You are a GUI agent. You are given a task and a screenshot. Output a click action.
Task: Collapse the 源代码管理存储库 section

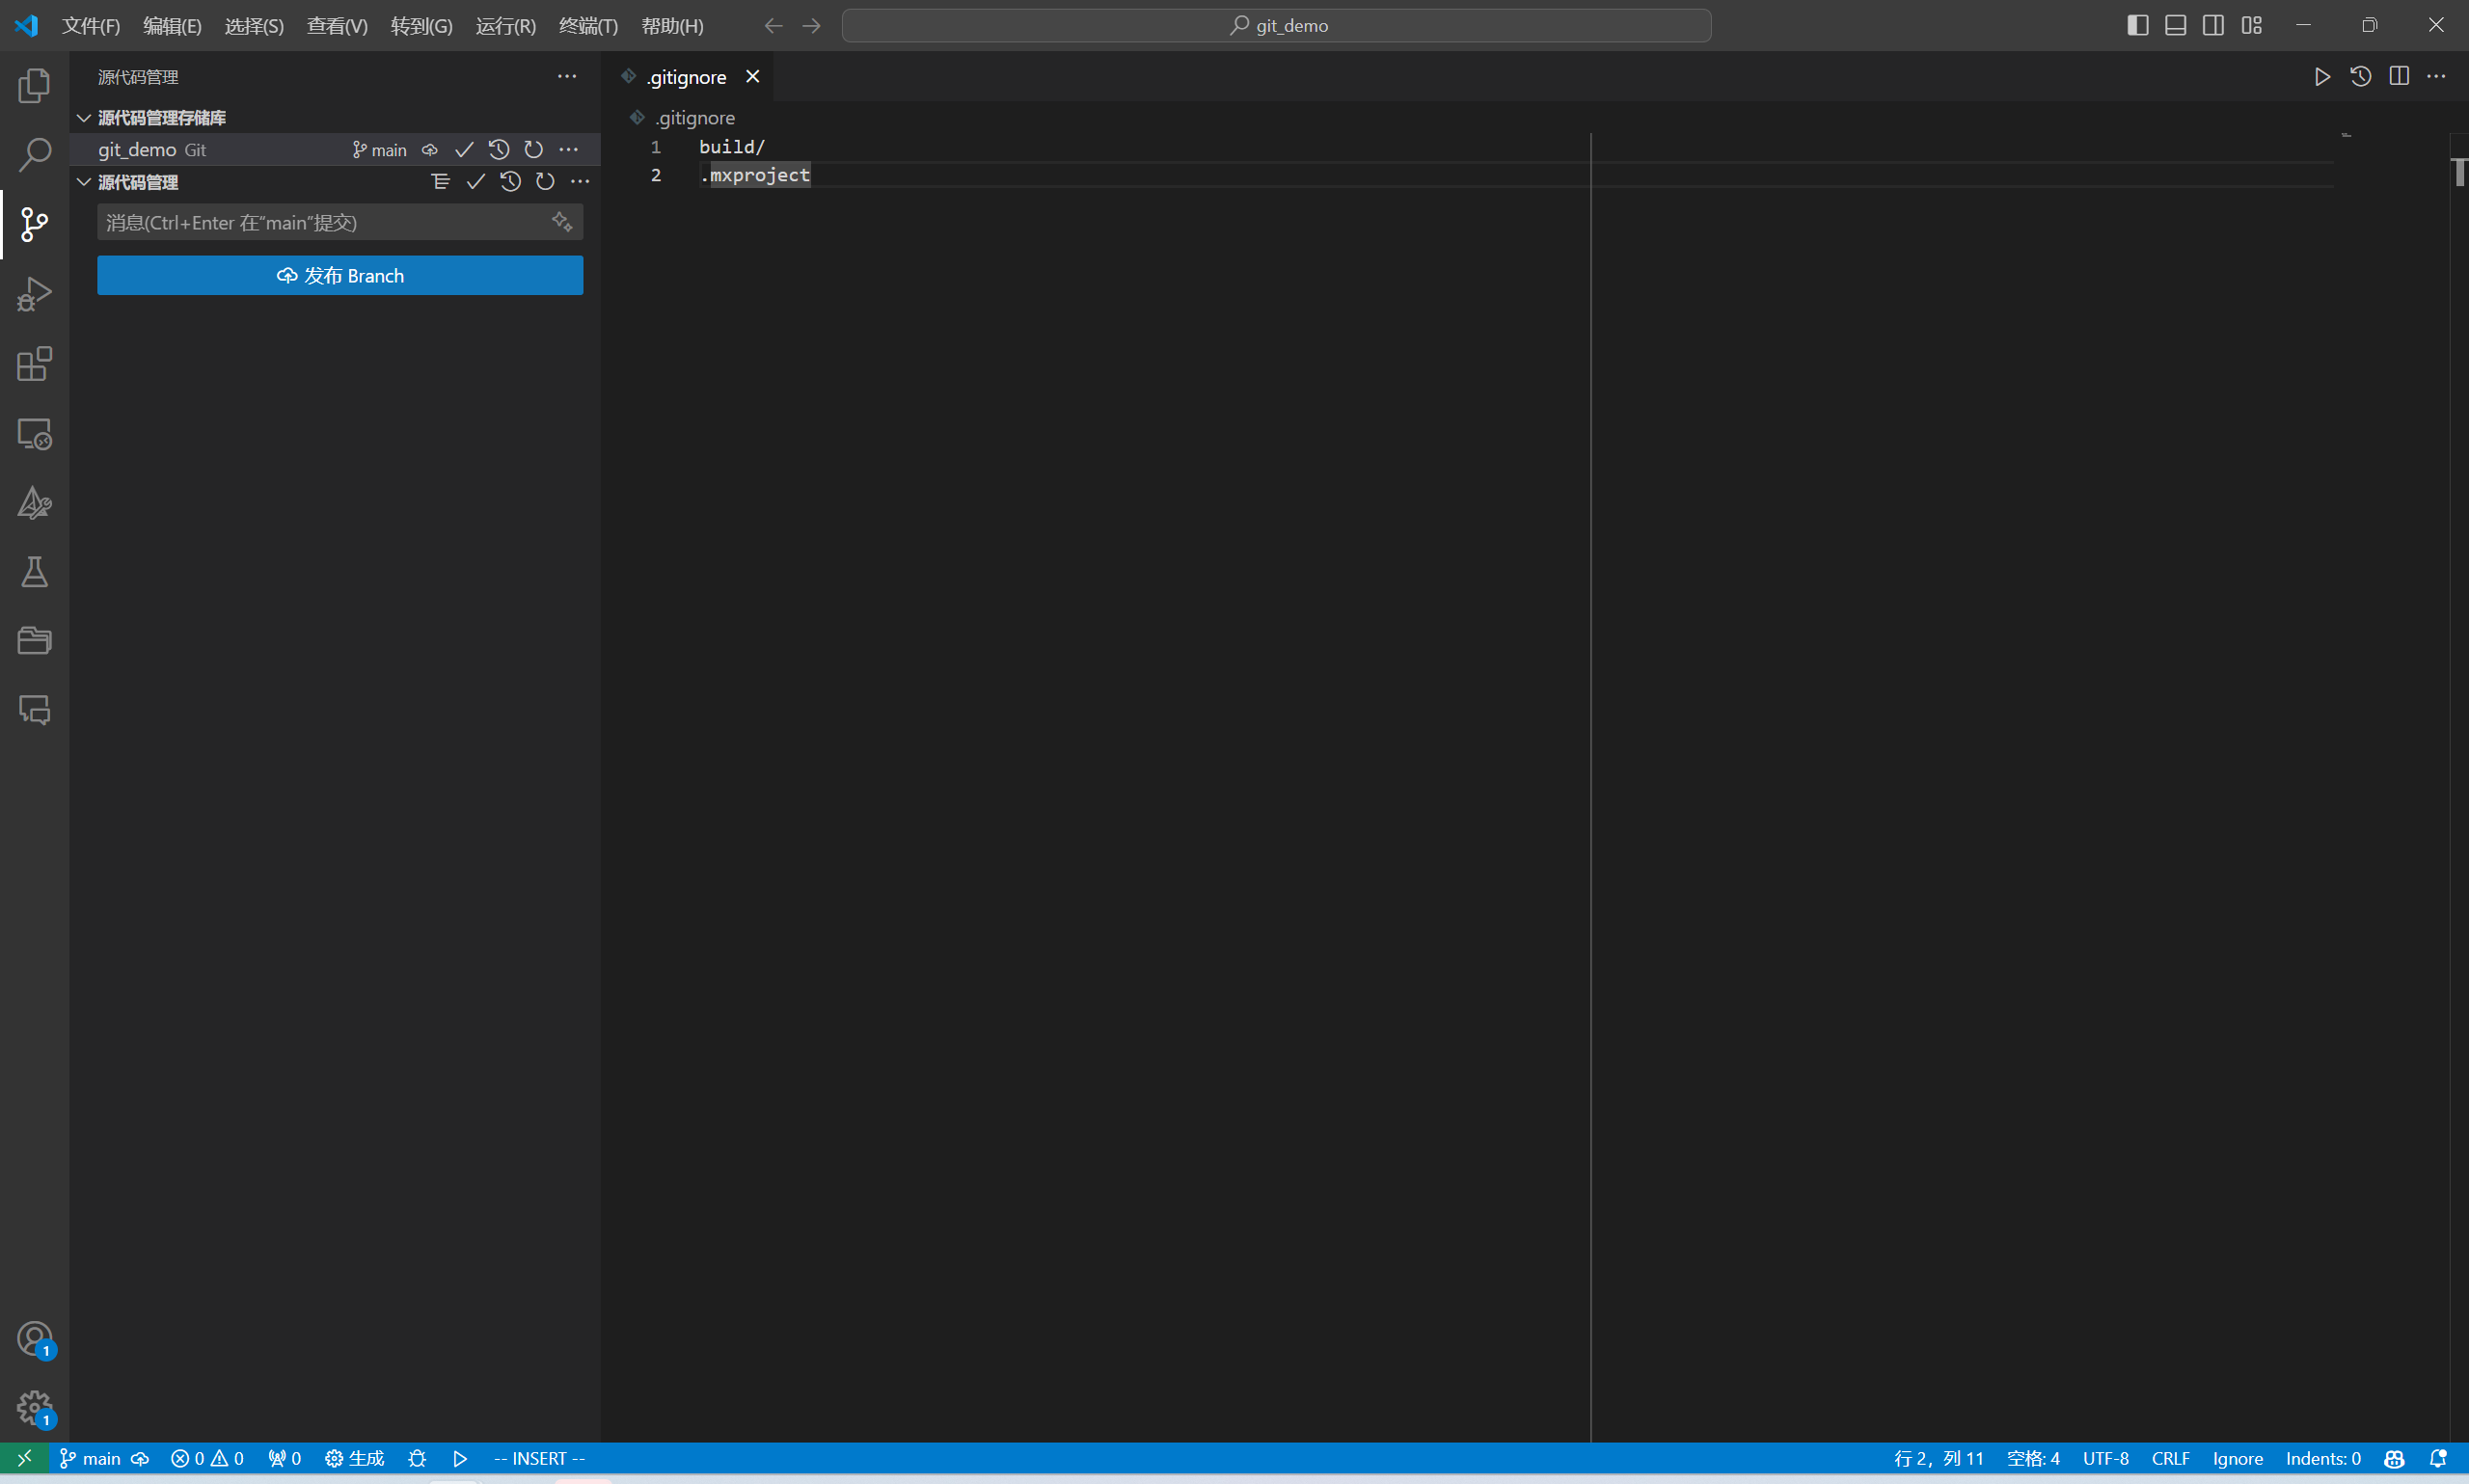click(84, 118)
